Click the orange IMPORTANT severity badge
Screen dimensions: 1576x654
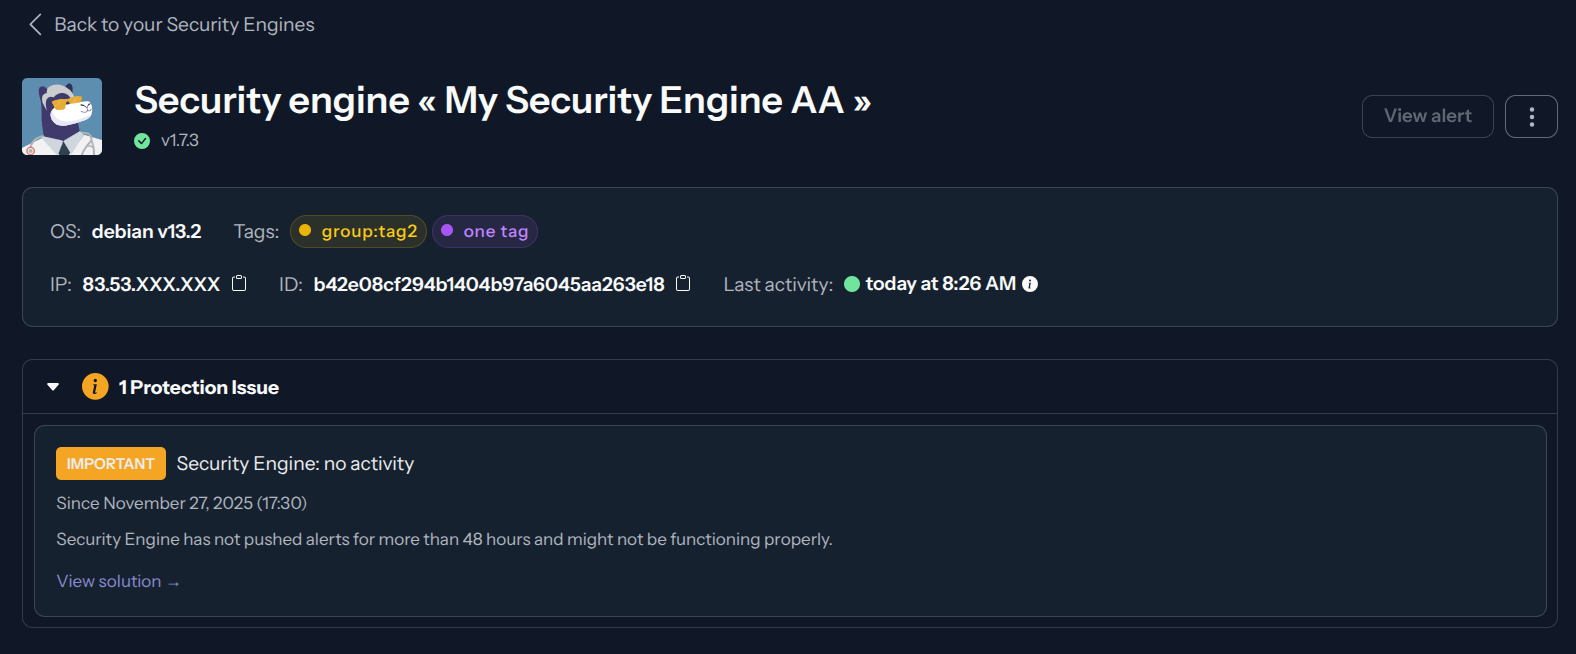[110, 463]
